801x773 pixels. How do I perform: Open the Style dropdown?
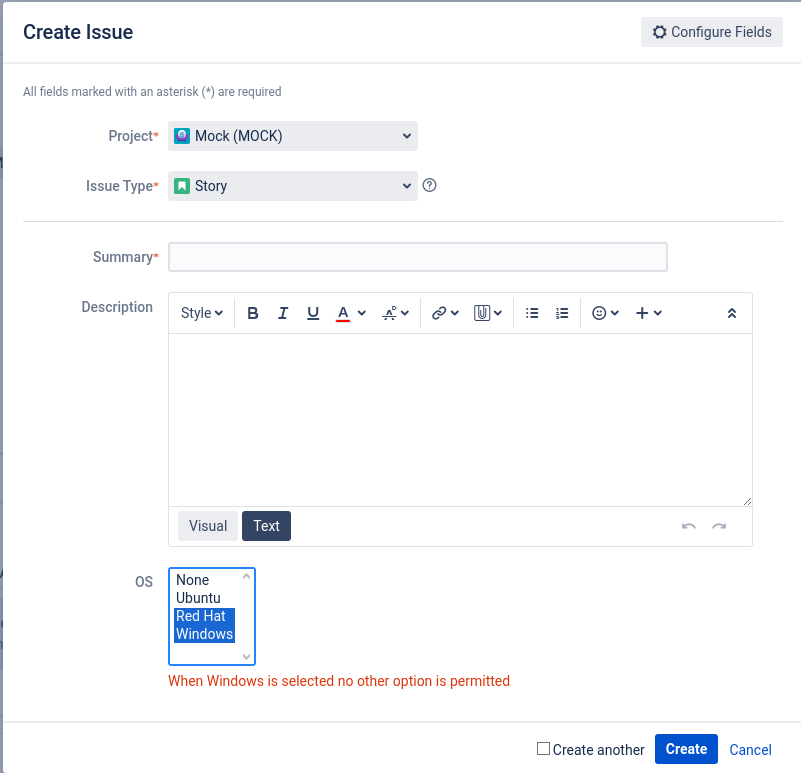[202, 313]
